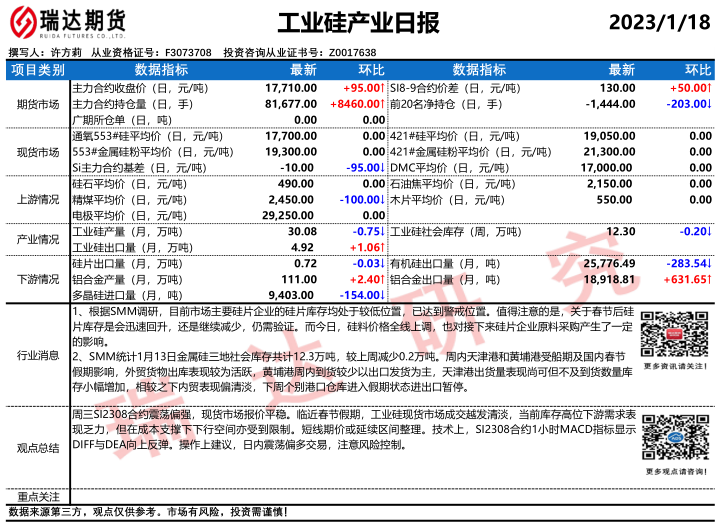Click the 现货市场 category cell
The width and height of the screenshot is (719, 526).
coord(37,152)
